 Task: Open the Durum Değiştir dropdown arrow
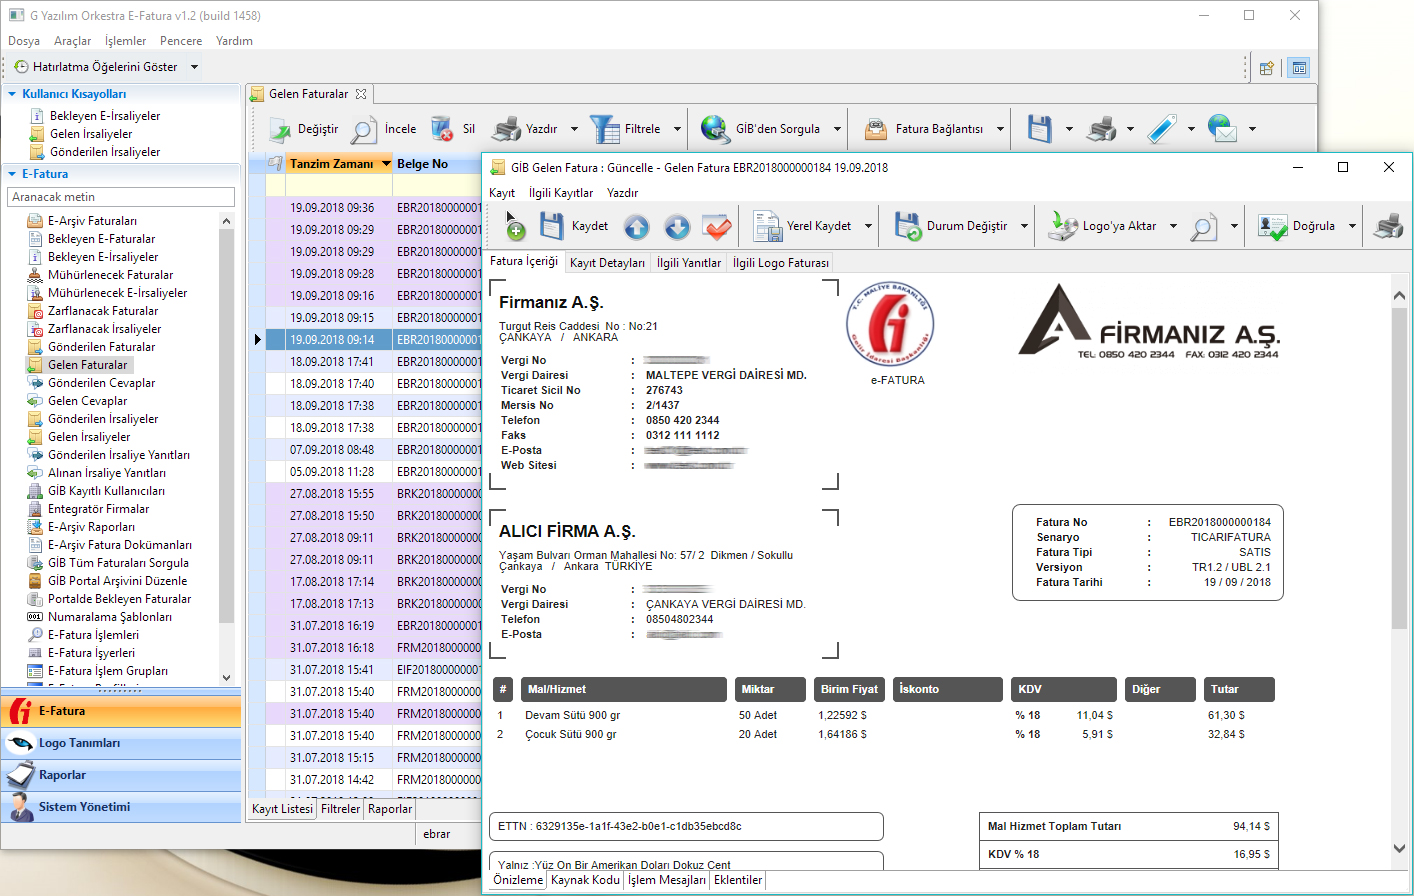(x=1024, y=226)
